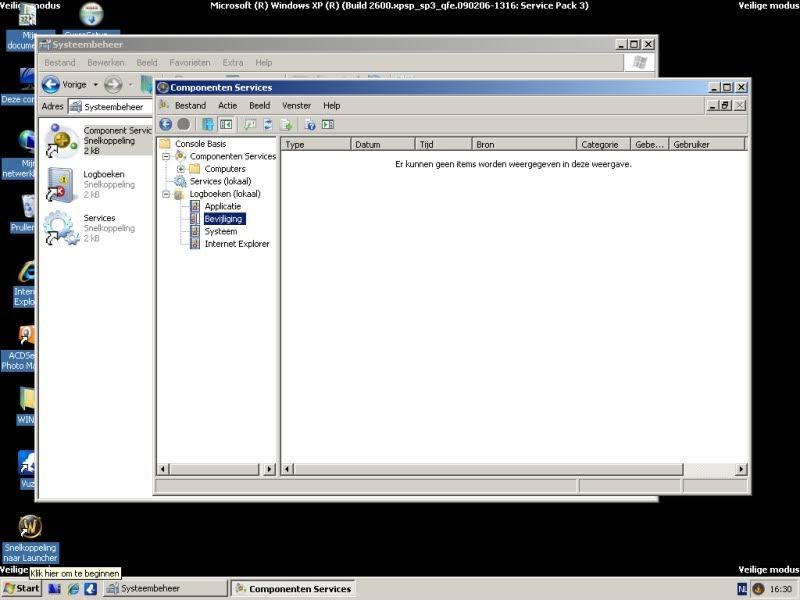Open the Vorige history dropdown arrow
This screenshot has height=600, width=800.
click(95, 84)
